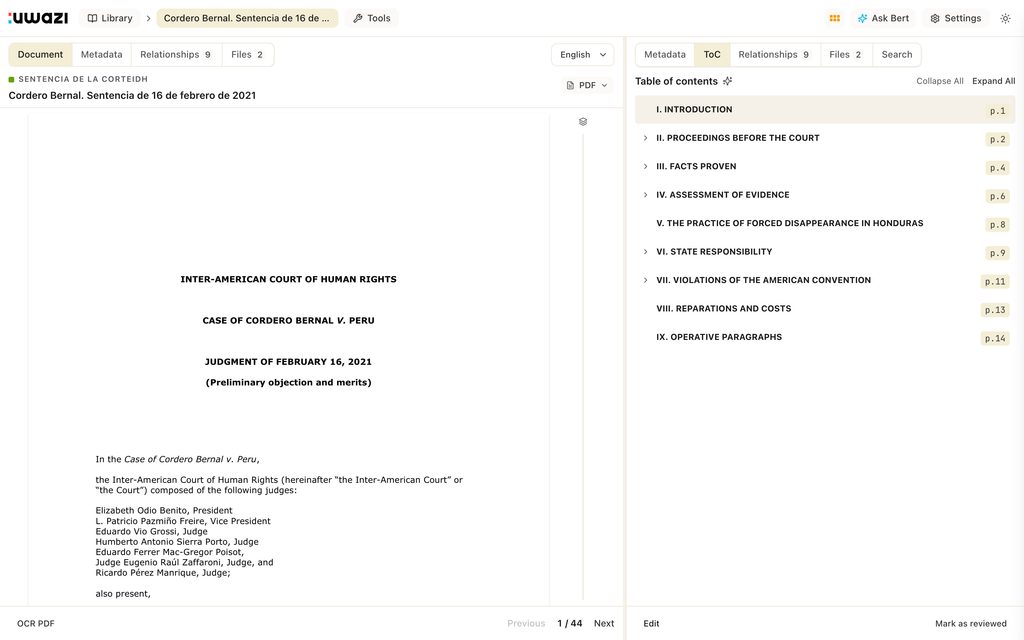Open the PDF format dropdown
The image size is (1024, 640).
[587, 85]
